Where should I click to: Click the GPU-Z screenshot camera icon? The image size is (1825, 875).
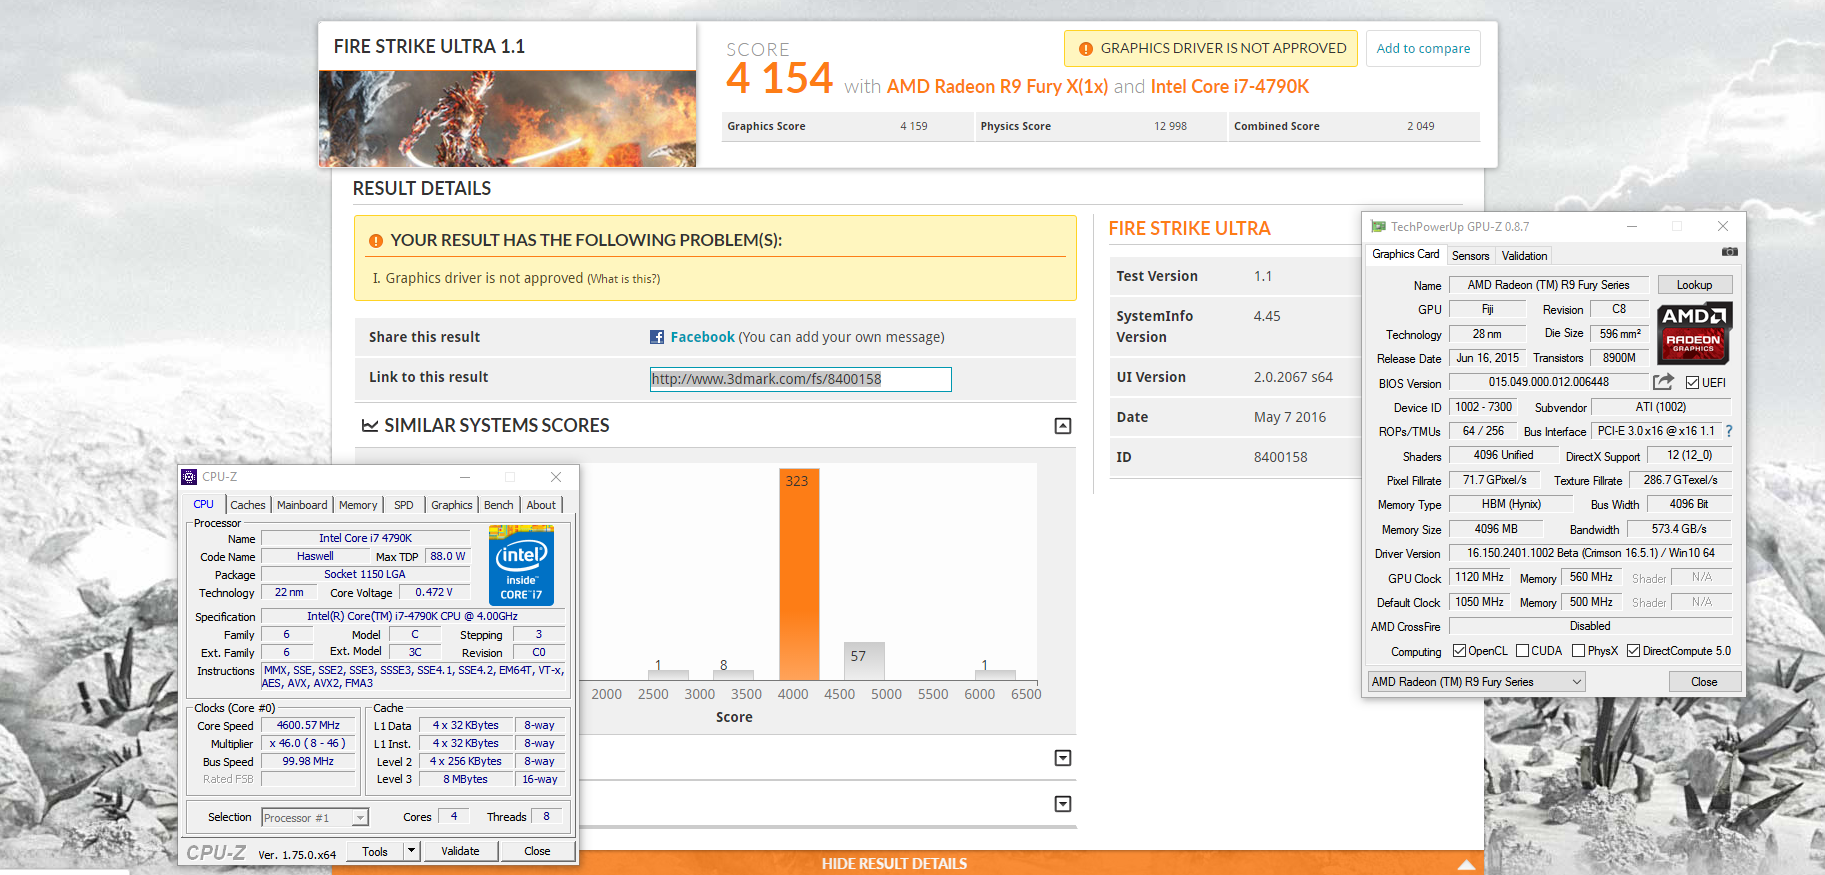[x=1729, y=252]
